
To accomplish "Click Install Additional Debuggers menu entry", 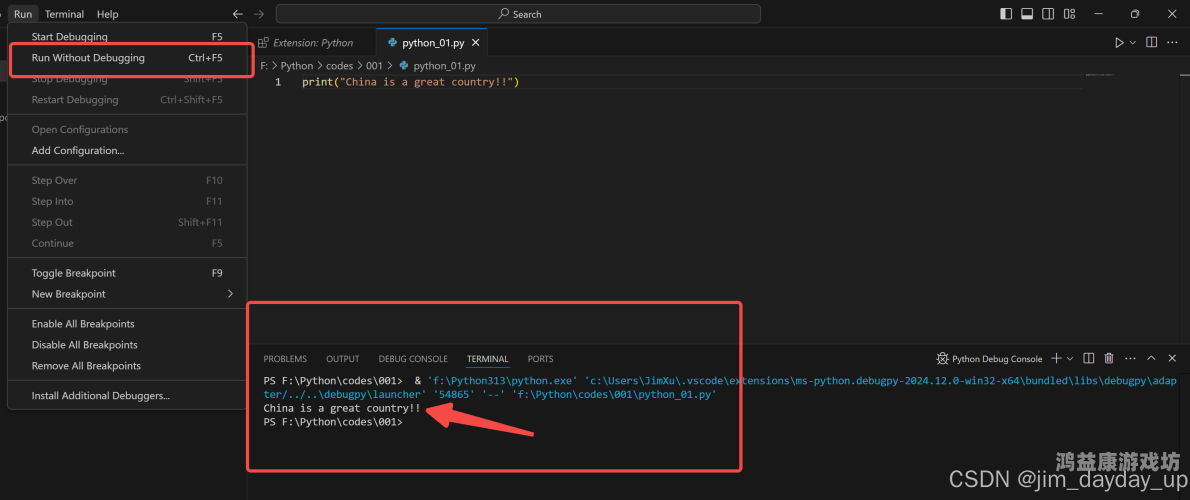I will pyautogui.click(x=100, y=396).
